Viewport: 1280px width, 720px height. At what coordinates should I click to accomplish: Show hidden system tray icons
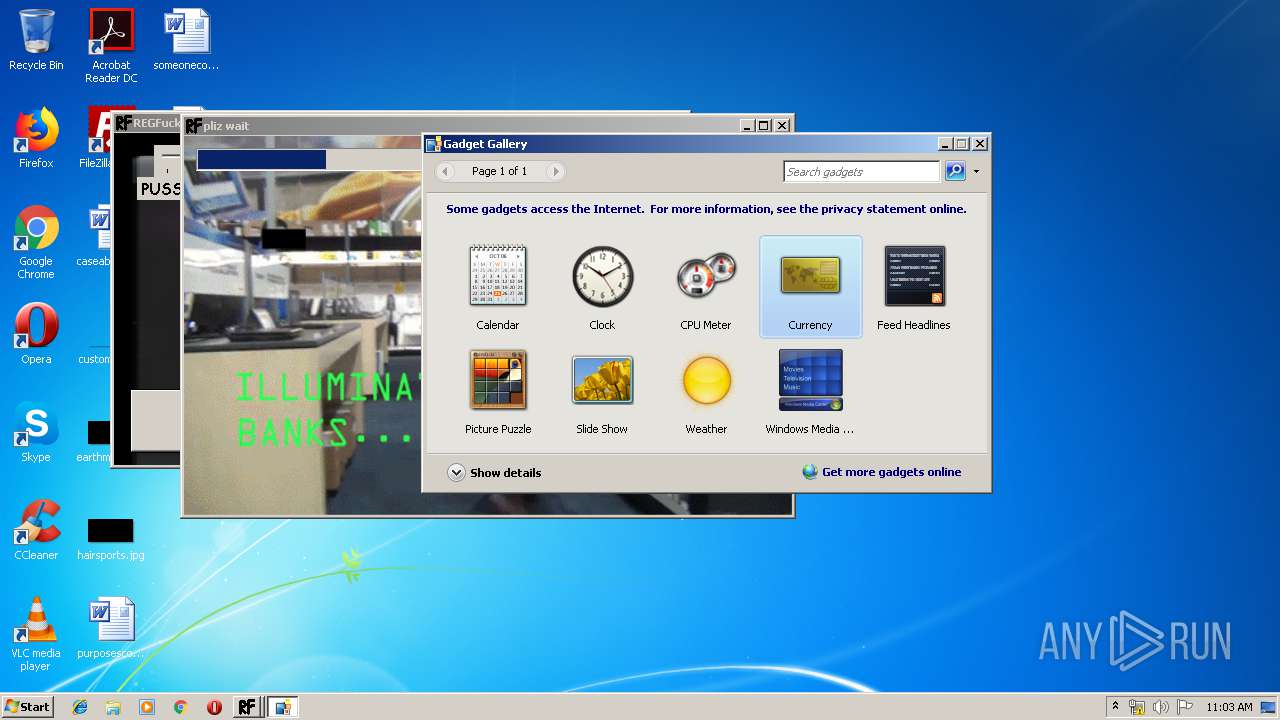1115,707
